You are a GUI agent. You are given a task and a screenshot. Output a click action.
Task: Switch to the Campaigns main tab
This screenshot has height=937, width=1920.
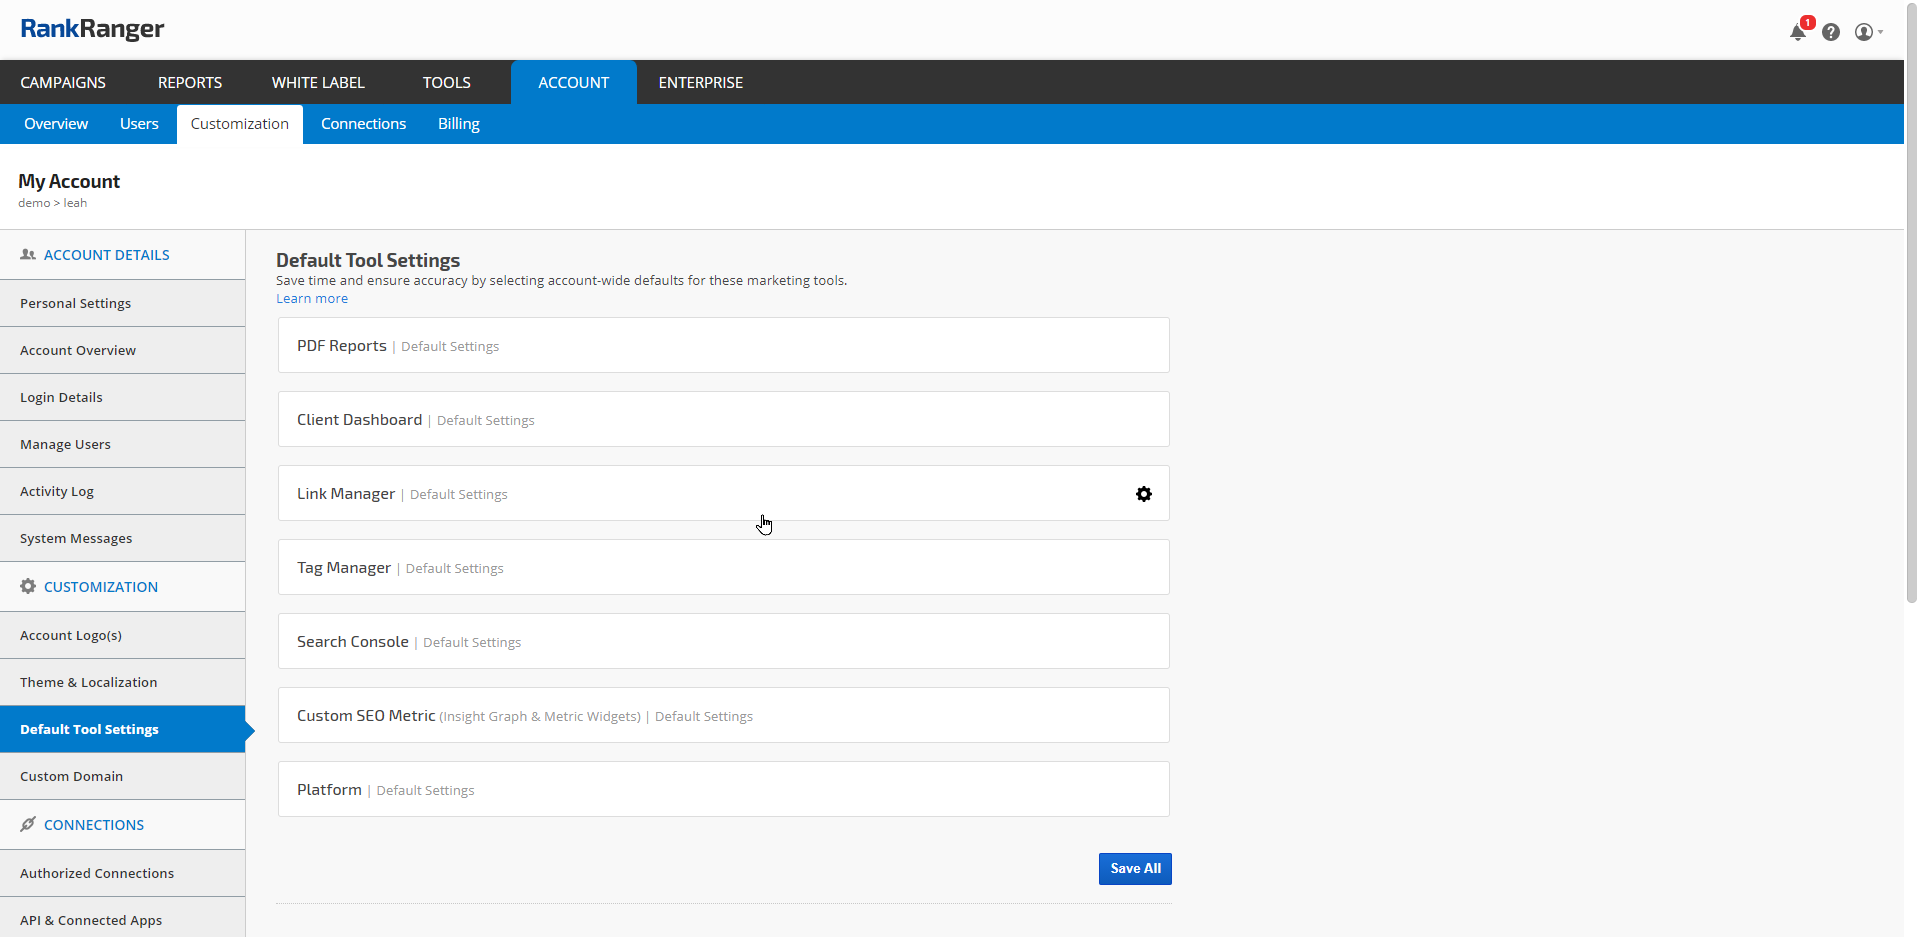(x=63, y=83)
